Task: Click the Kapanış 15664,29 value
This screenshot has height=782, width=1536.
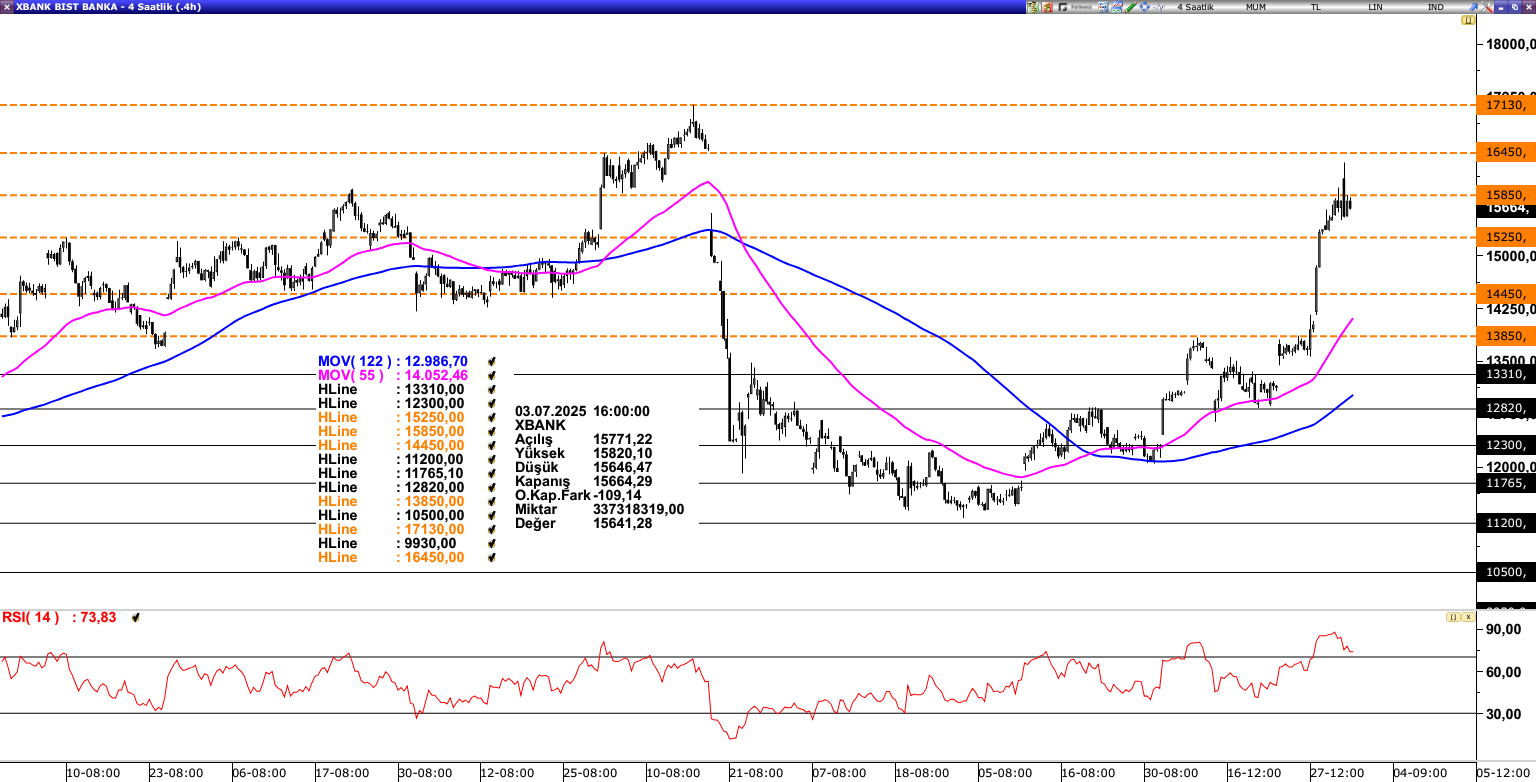Action: pos(623,481)
